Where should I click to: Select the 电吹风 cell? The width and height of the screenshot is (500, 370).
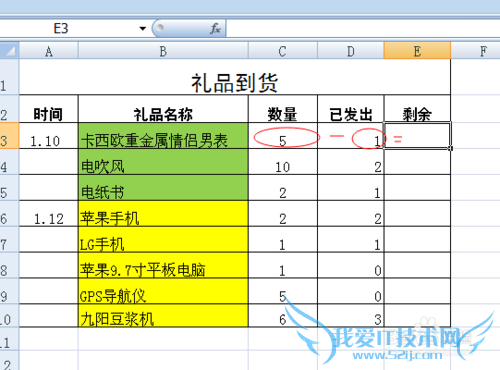(x=163, y=162)
